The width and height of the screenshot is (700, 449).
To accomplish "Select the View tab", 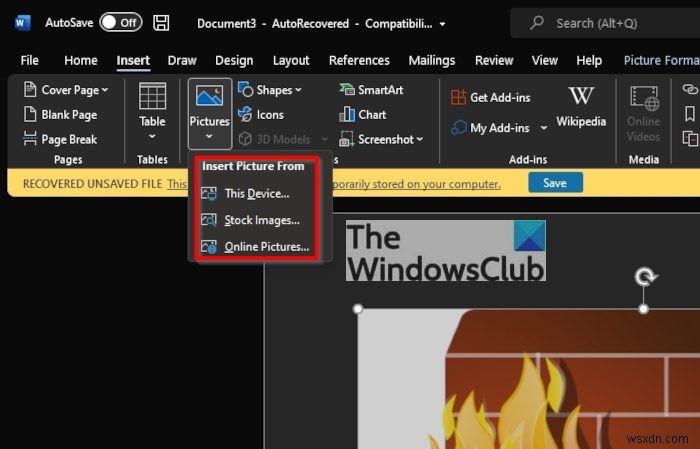I will point(545,60).
